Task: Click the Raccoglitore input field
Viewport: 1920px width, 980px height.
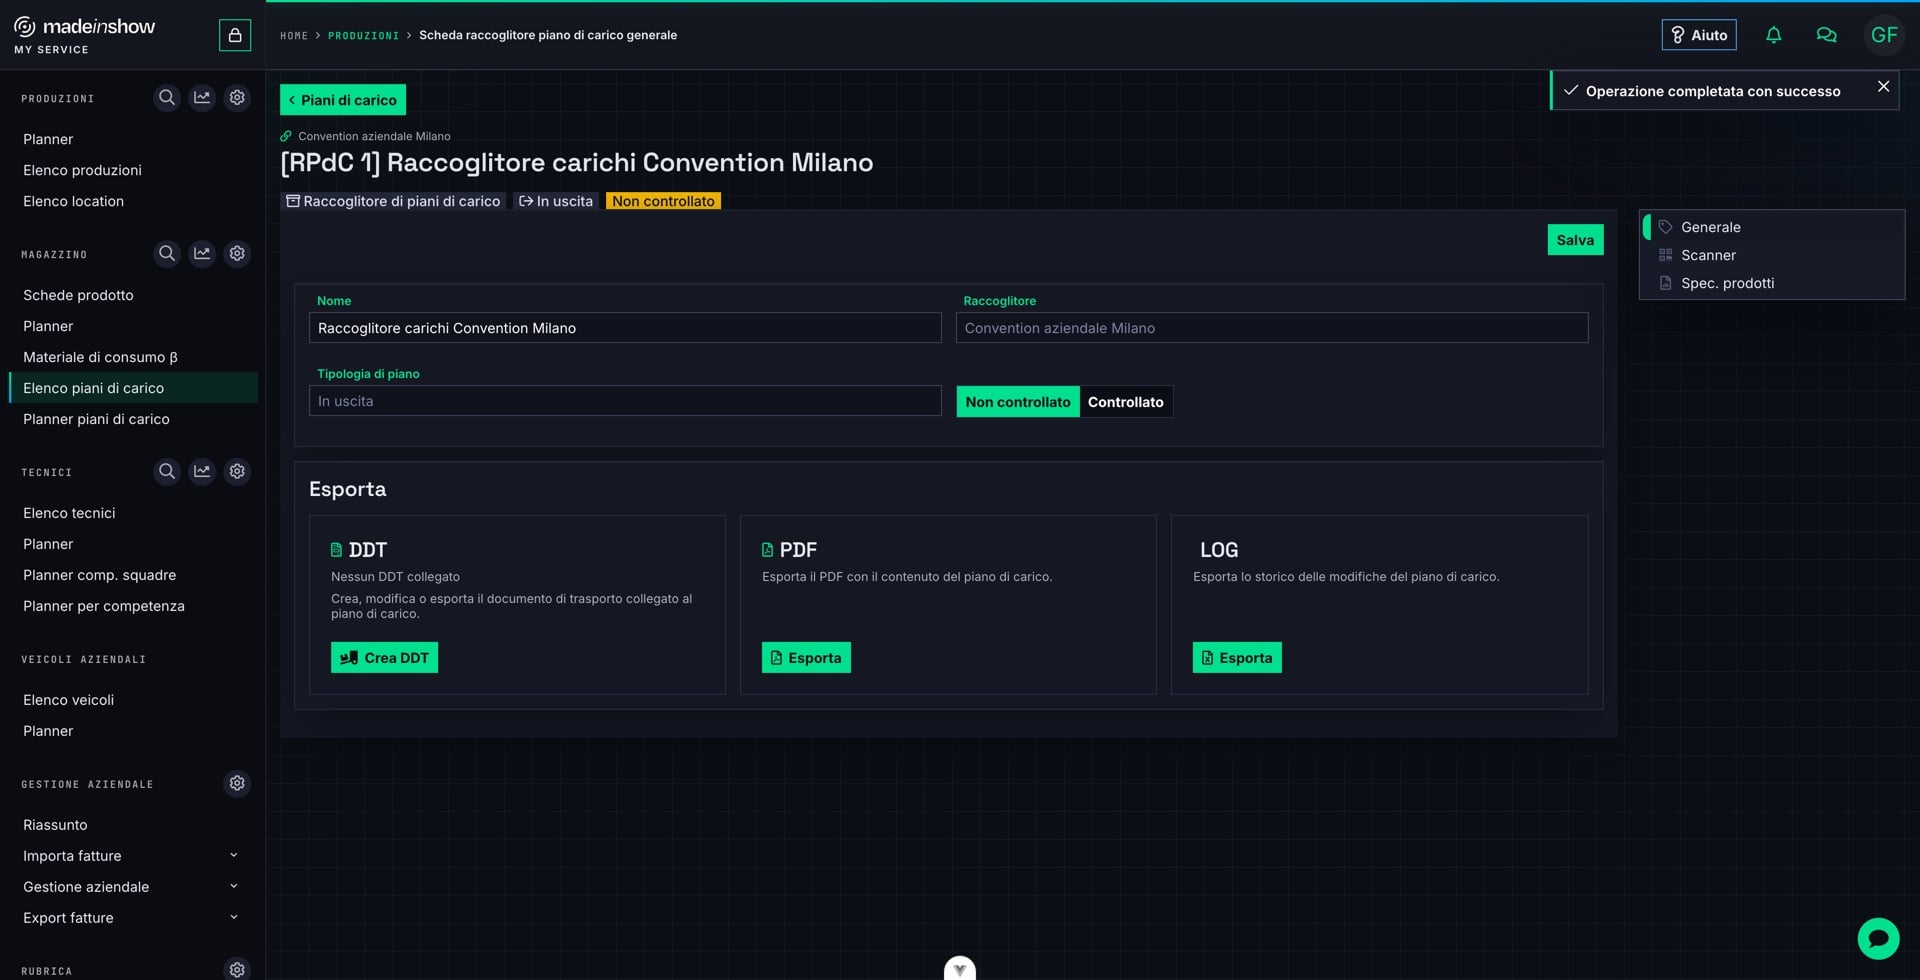Action: tap(1272, 328)
